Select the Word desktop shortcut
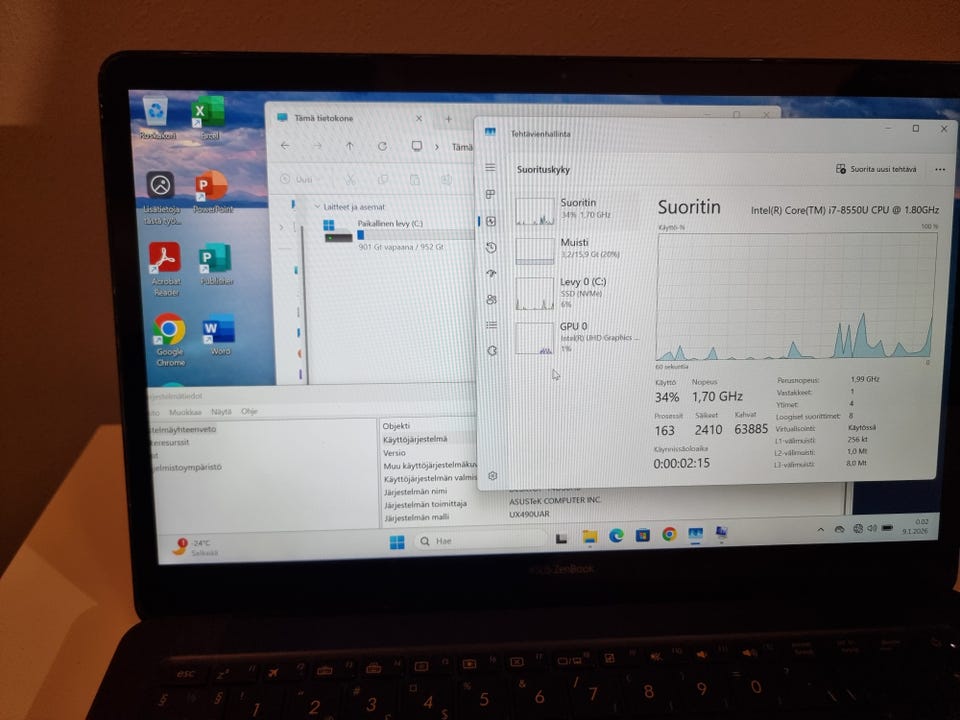 click(219, 336)
